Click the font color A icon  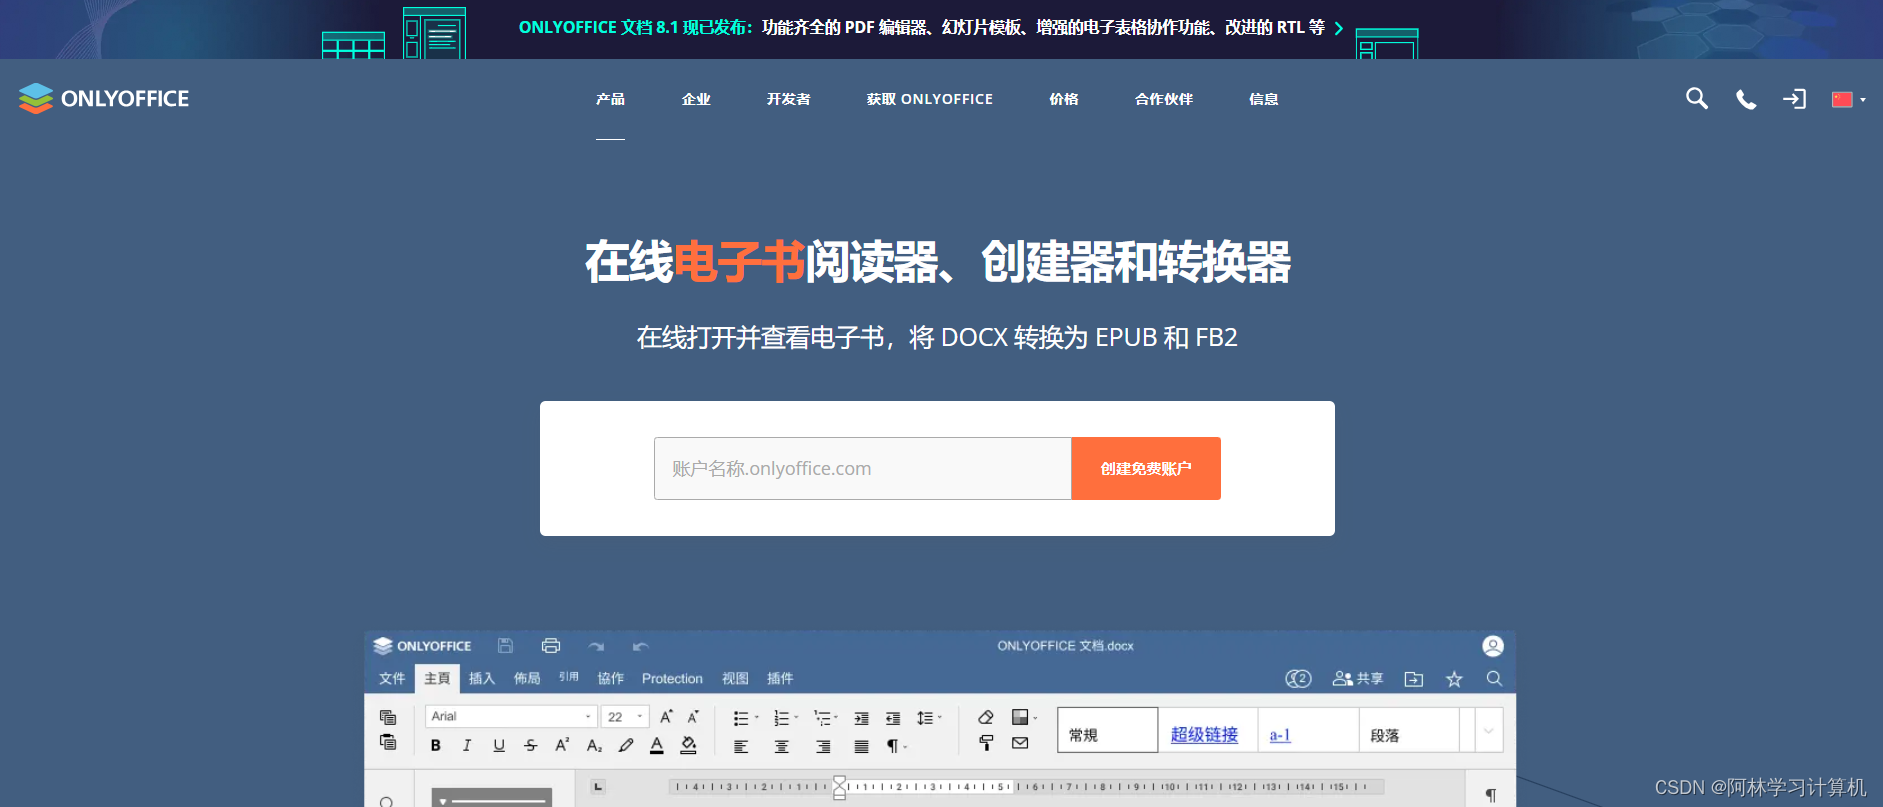657,745
